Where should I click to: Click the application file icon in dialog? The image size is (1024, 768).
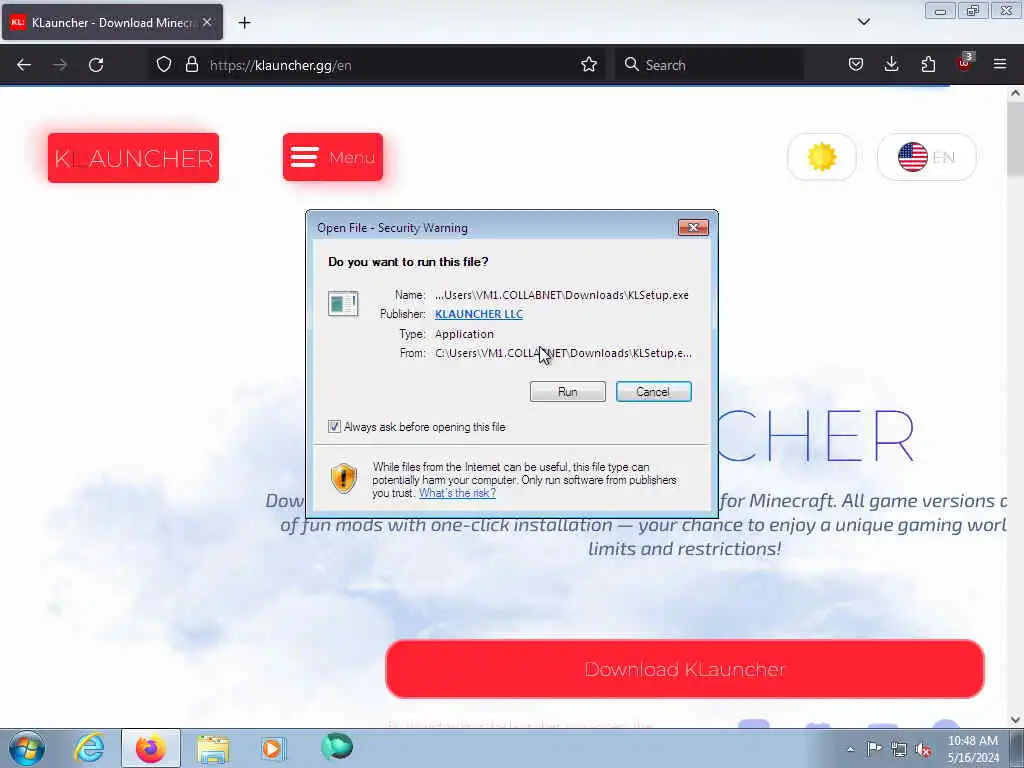pos(343,304)
